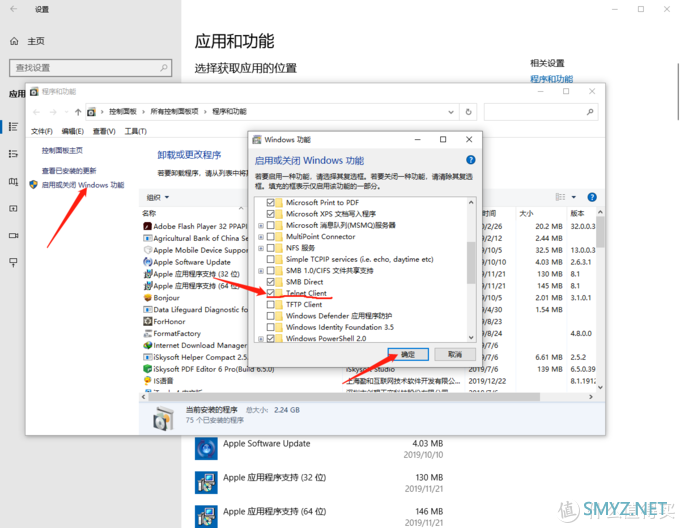Open the 查看(V) menu

104,131
